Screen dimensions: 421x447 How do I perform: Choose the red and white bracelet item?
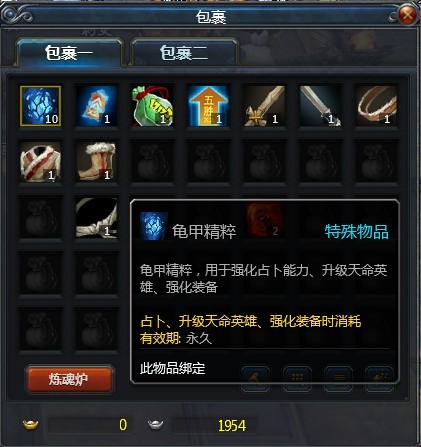click(x=377, y=106)
